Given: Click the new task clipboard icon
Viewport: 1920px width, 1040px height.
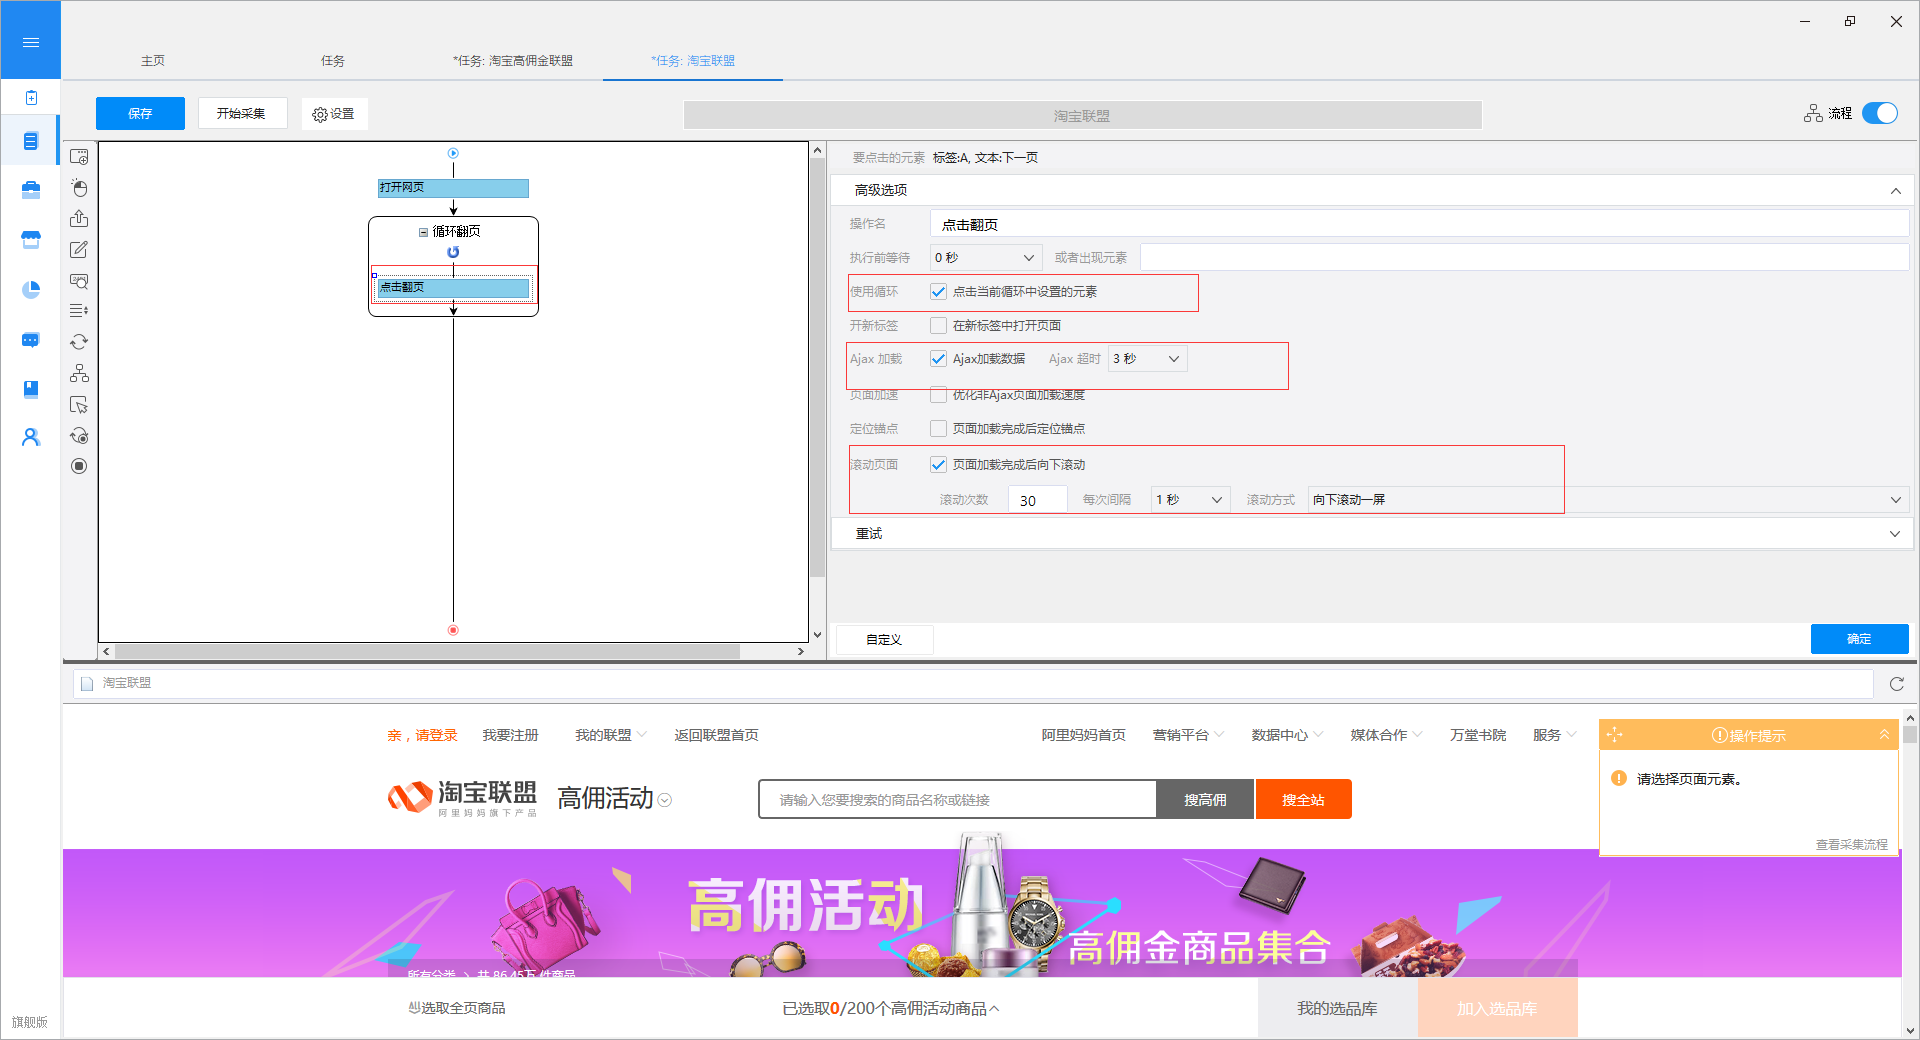Looking at the screenshot, I should [x=31, y=97].
